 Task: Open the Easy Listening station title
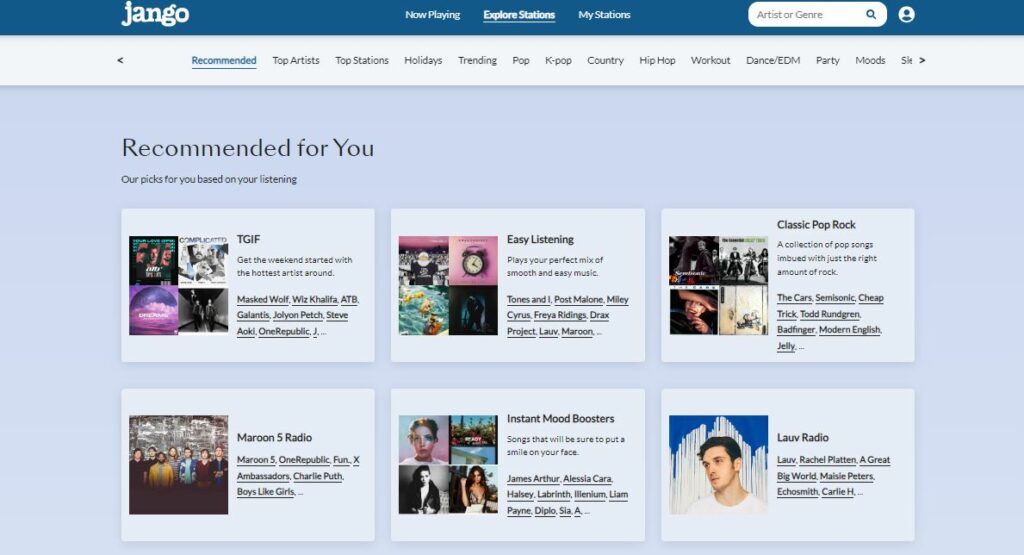click(540, 240)
